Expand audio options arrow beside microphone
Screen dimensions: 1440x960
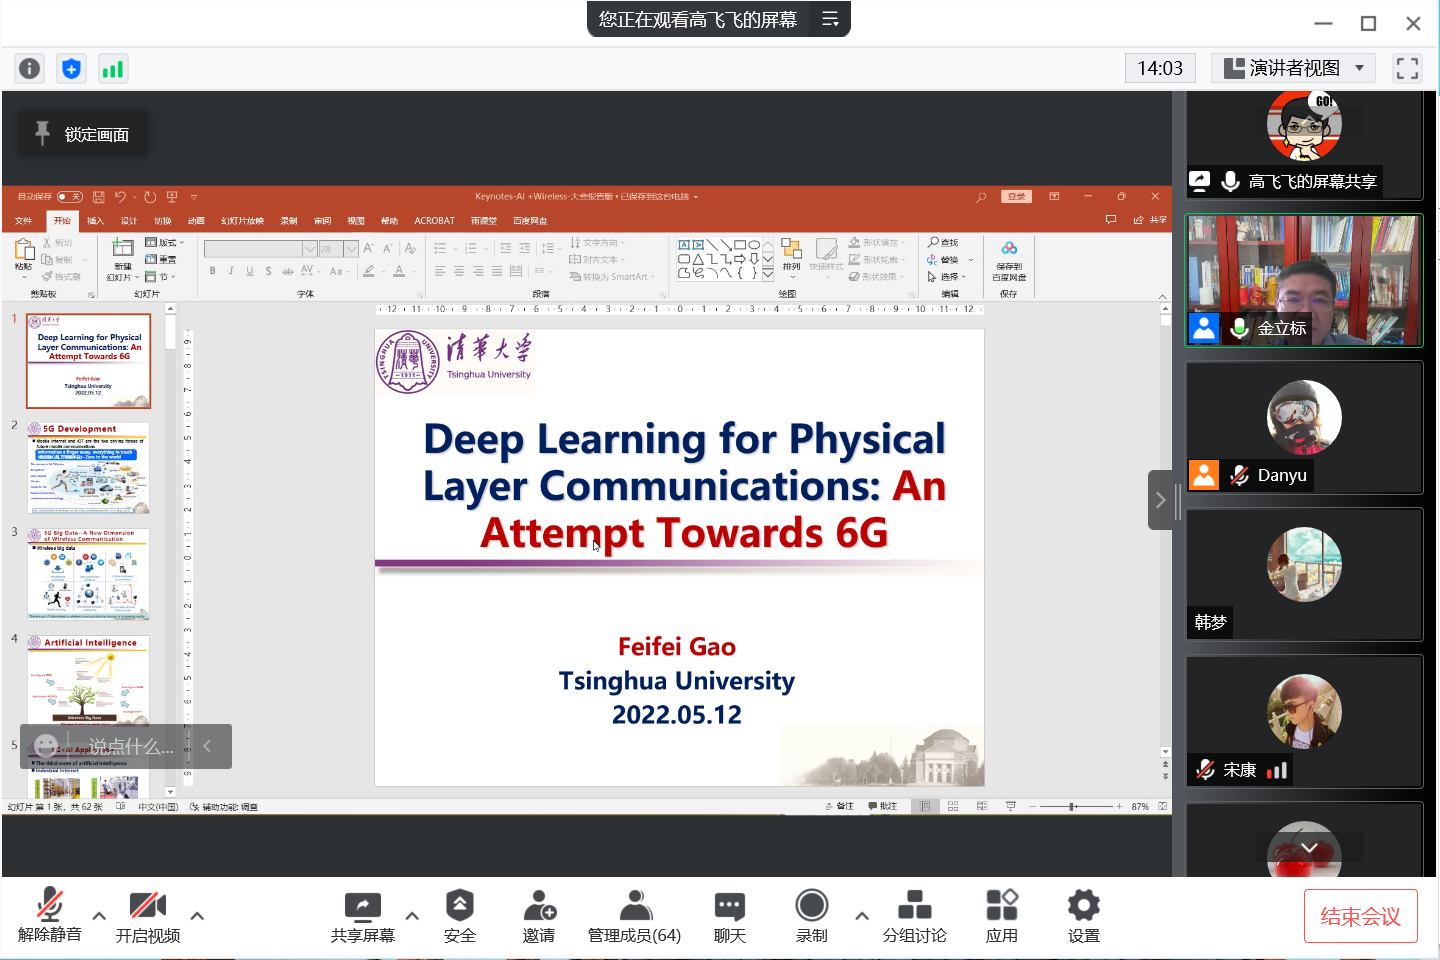pos(99,915)
